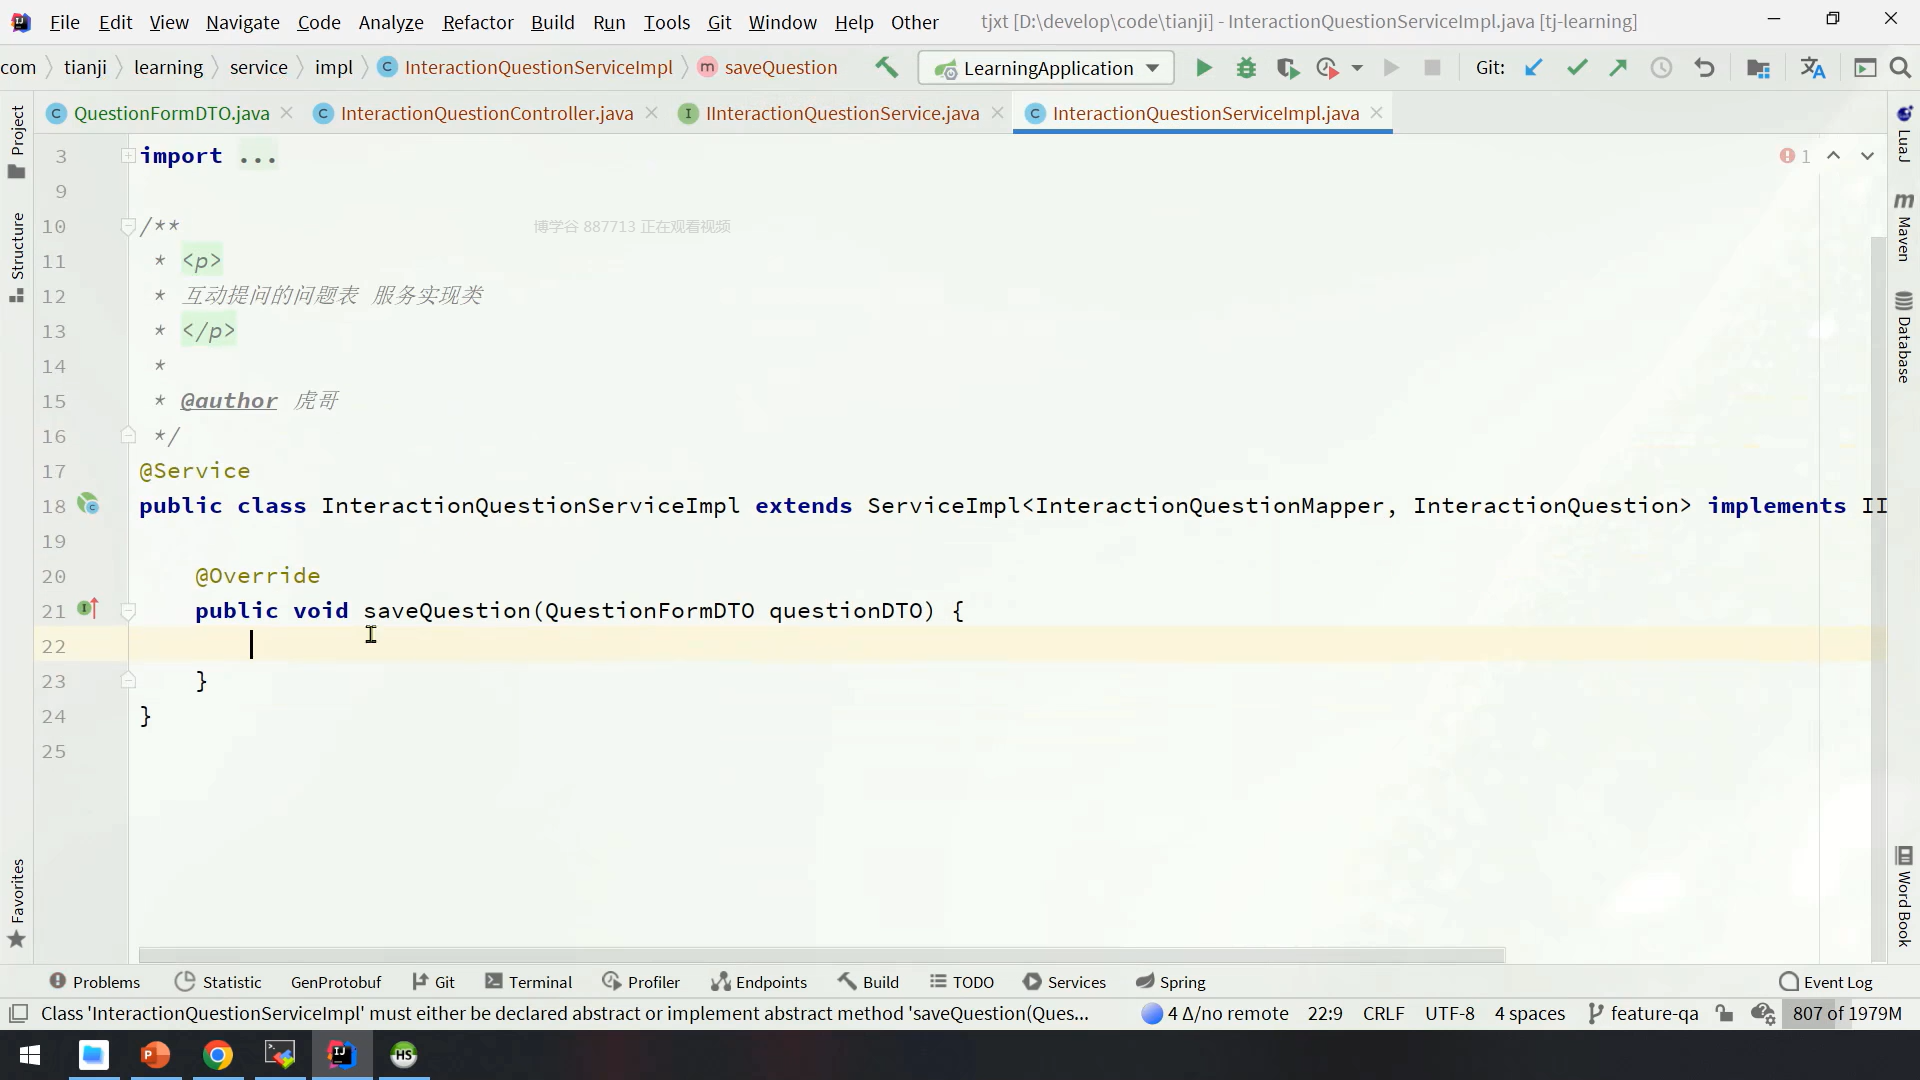
Task: Click the Debug bug icon
Action: (1246, 68)
